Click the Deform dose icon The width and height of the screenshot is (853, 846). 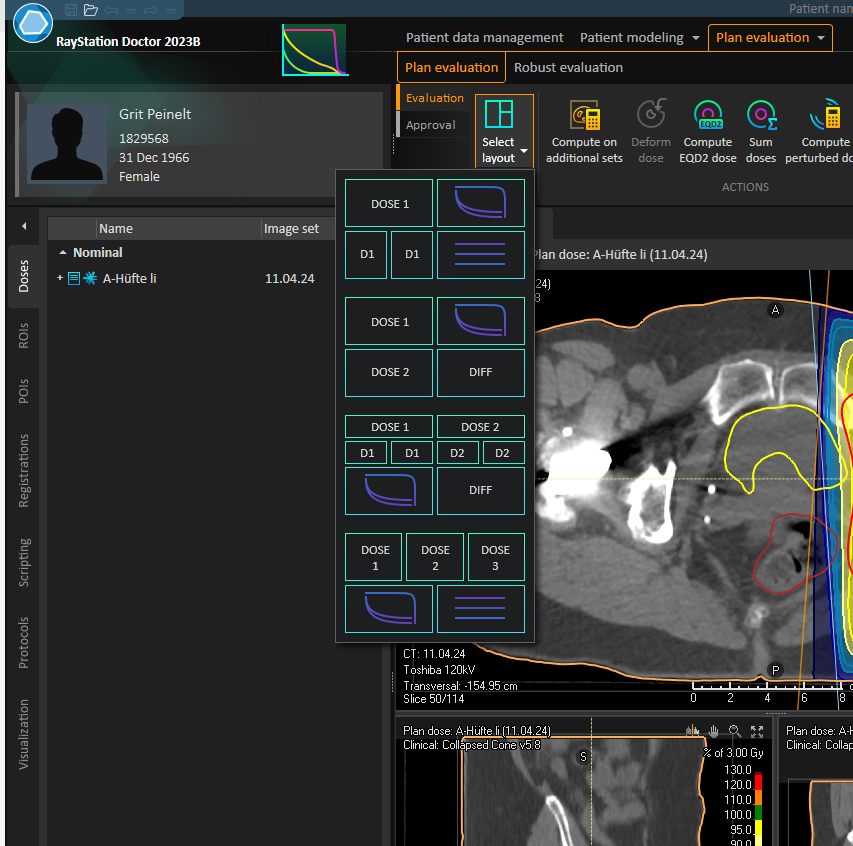point(651,114)
